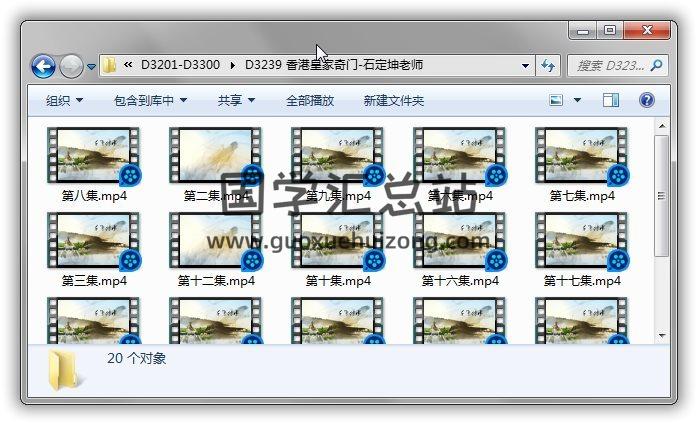The width and height of the screenshot is (698, 425).
Task: Select D3239 香港皇家奇门-石定坤老师 breadcrumb
Action: [334, 65]
